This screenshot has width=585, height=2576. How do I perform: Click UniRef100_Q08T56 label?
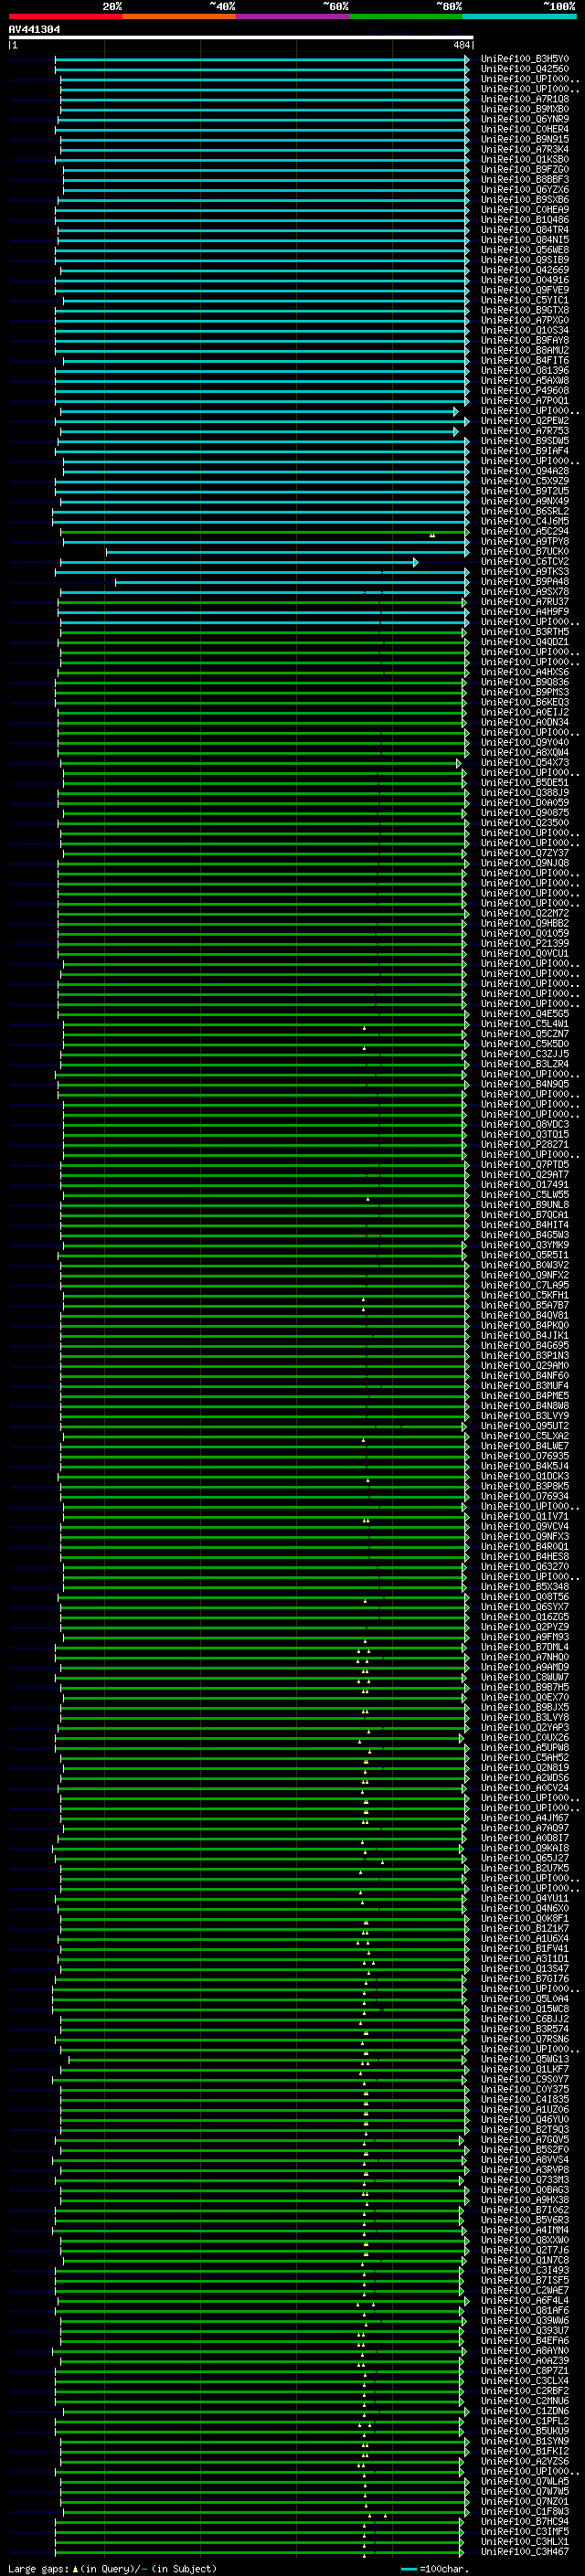524,1596
